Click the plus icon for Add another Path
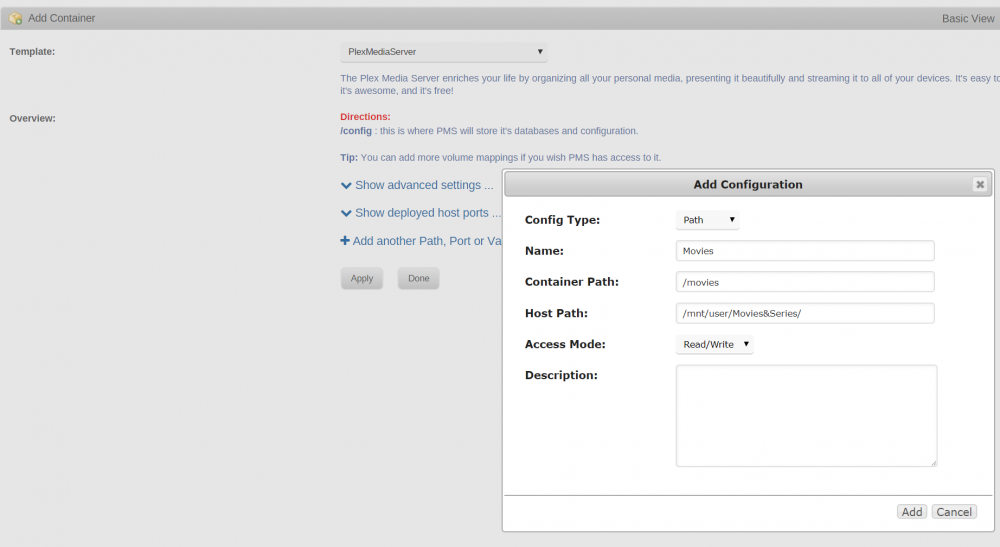1000x547 pixels. point(345,240)
